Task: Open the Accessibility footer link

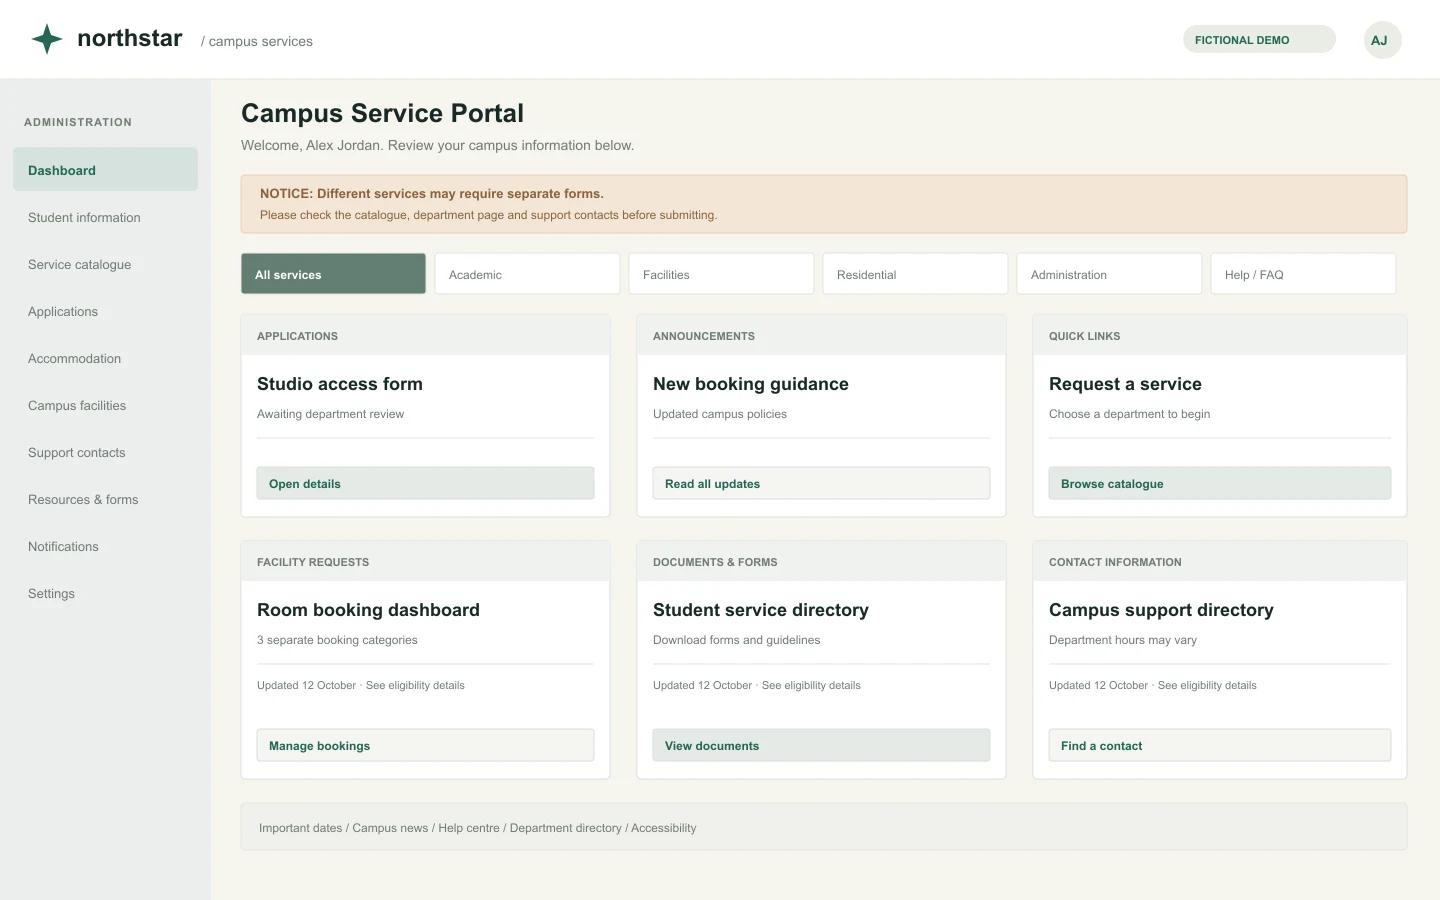Action: coord(664,828)
